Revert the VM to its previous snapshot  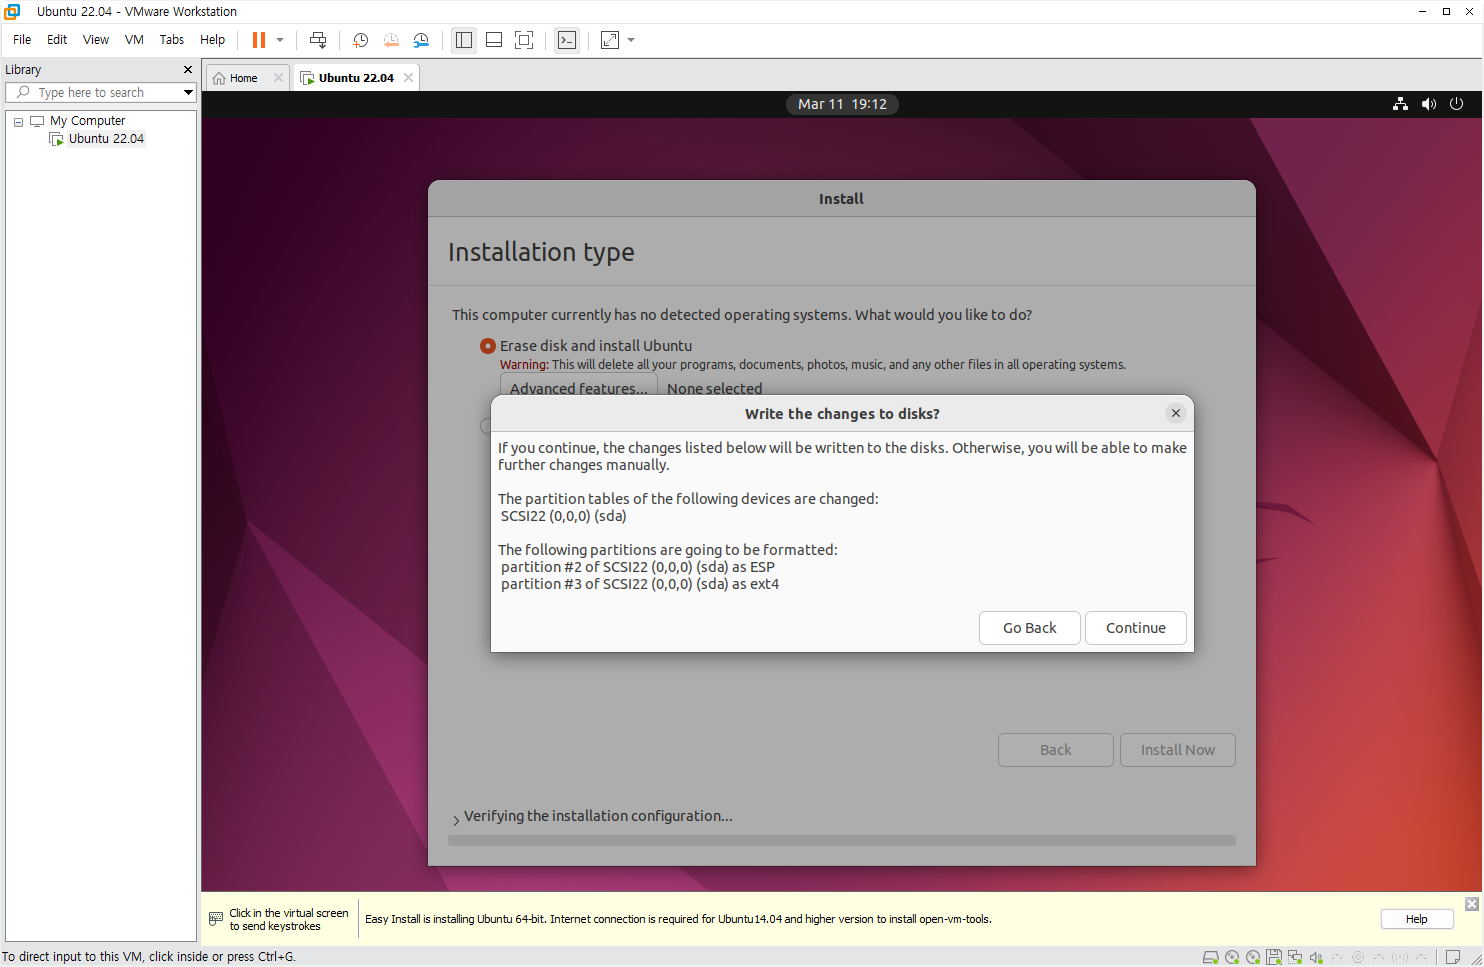[391, 40]
